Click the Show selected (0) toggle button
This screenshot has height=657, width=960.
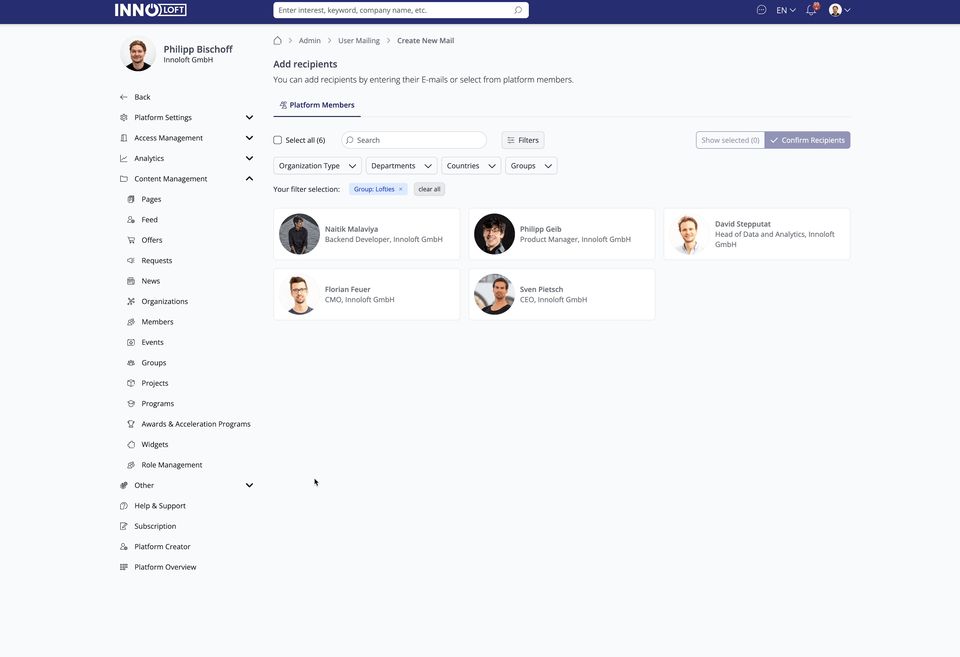(x=730, y=140)
